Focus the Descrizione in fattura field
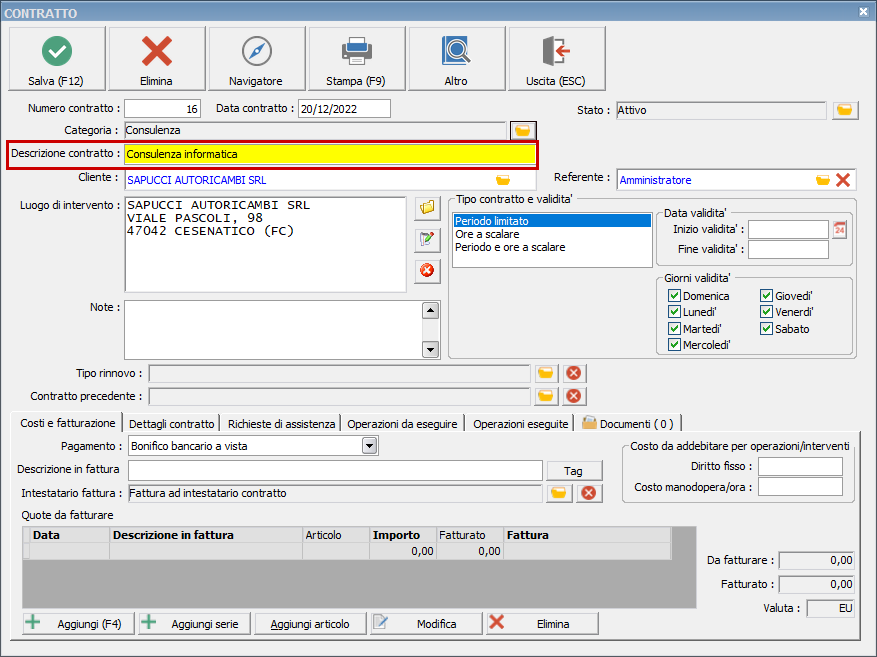877x657 pixels. coord(336,470)
